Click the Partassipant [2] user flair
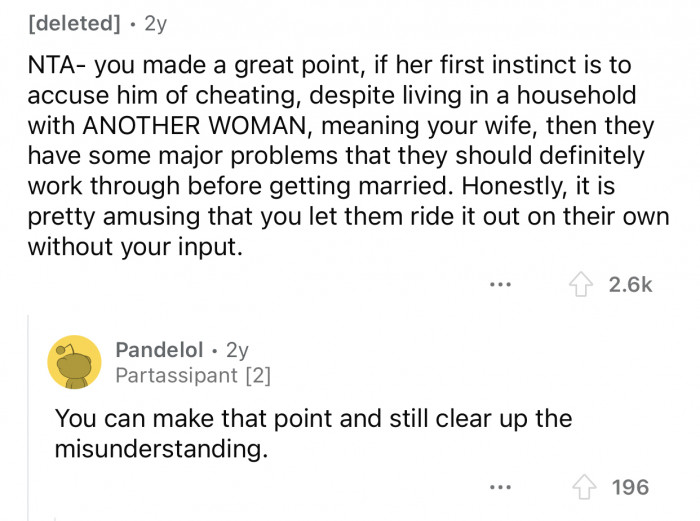The width and height of the screenshot is (700, 521). (193, 376)
